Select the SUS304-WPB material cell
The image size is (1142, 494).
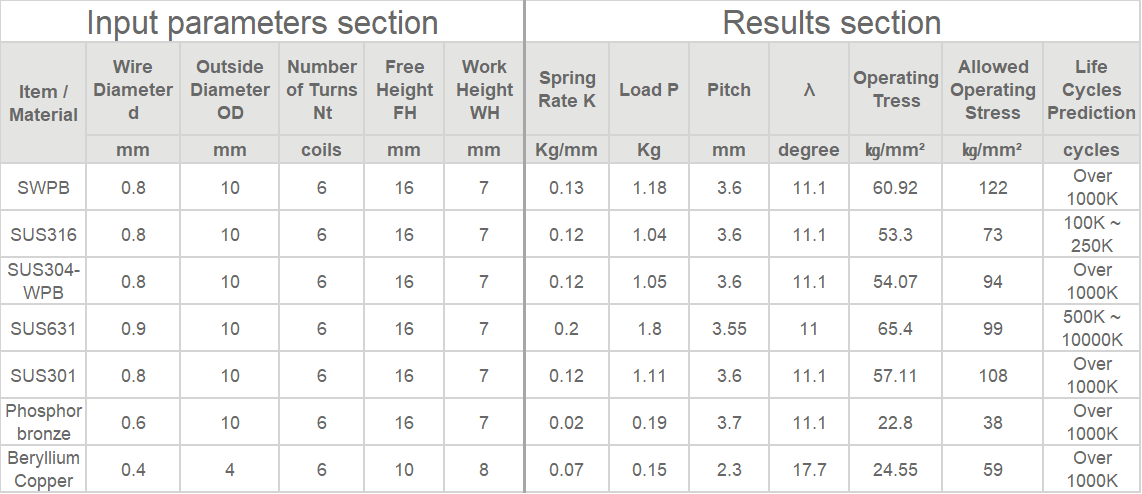point(44,281)
